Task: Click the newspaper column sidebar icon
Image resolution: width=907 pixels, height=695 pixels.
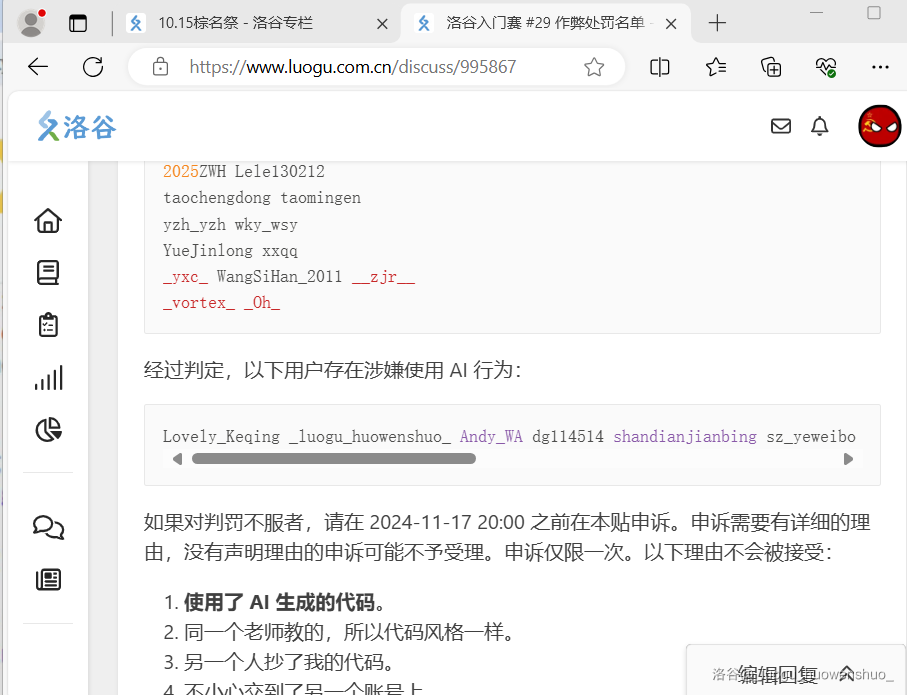Action: tap(48, 579)
